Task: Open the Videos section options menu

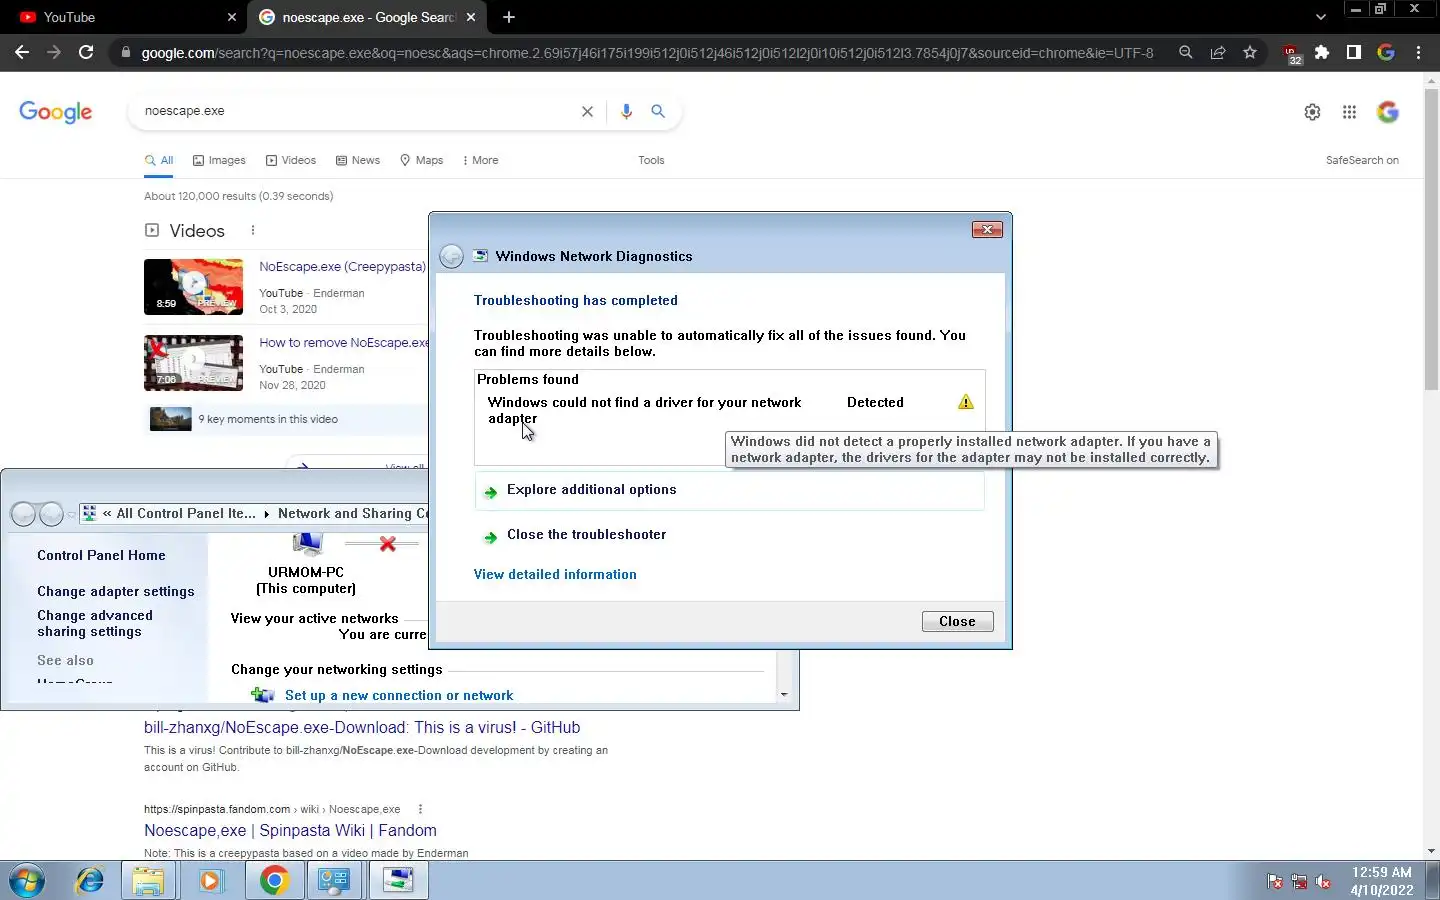Action: coord(253,230)
